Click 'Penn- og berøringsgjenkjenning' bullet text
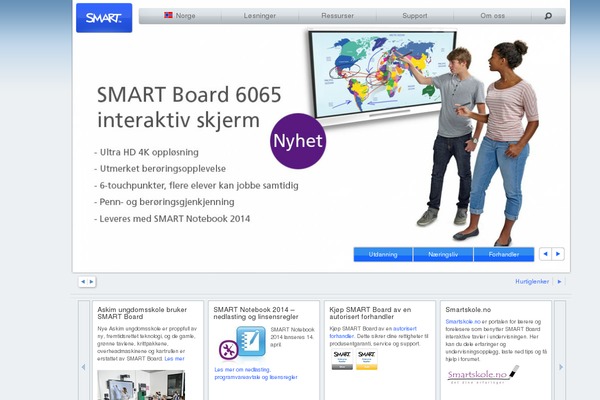 coord(167,202)
